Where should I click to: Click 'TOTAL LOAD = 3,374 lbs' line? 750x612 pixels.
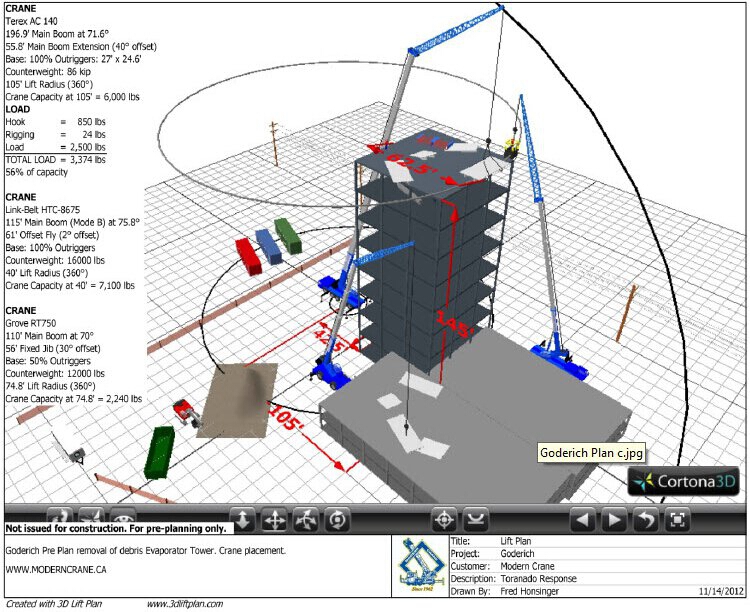(x=55, y=159)
